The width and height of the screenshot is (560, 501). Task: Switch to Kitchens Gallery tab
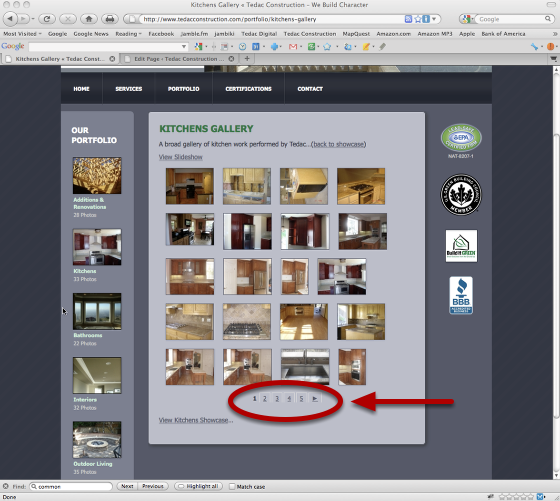coord(59,59)
